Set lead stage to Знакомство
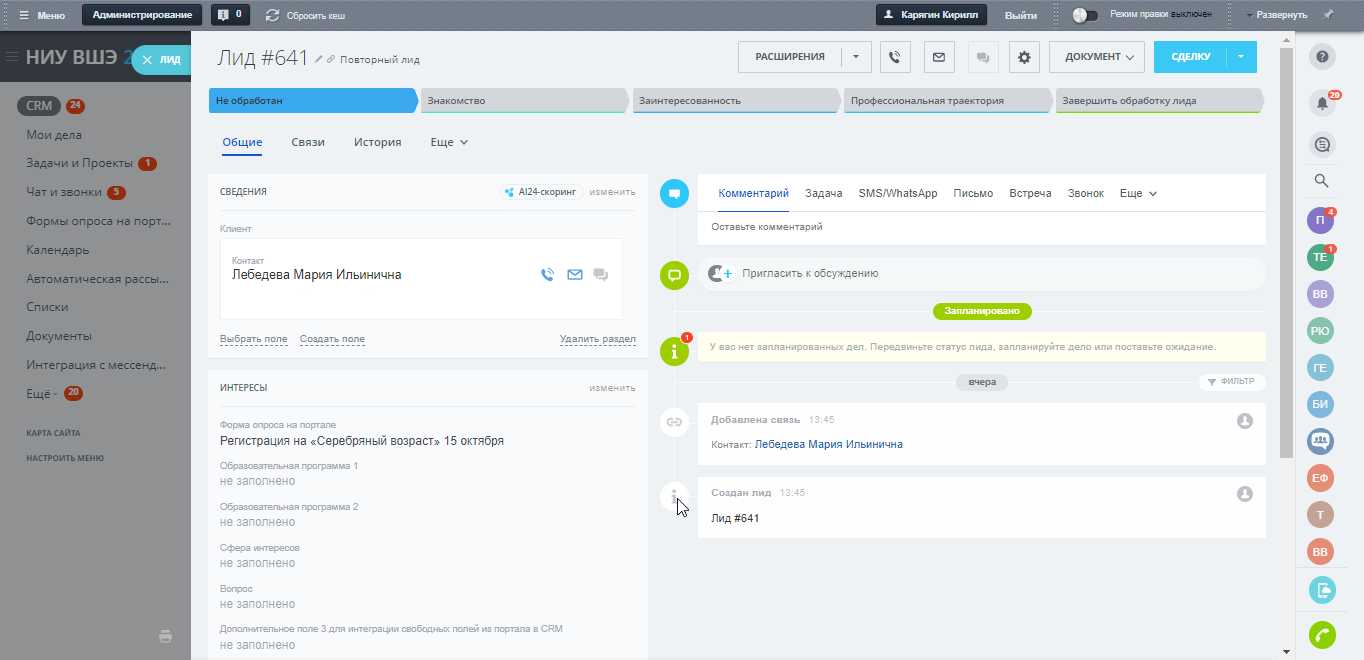The image size is (1364, 660). [x=524, y=101]
